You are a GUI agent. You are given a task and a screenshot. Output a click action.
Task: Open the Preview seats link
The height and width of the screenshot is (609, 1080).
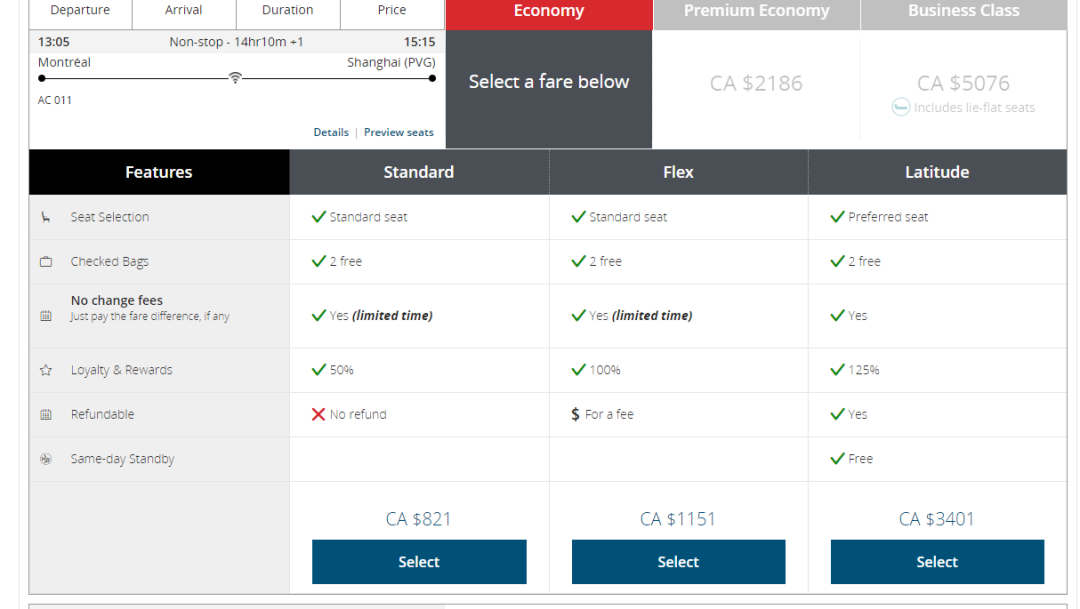[x=399, y=132]
